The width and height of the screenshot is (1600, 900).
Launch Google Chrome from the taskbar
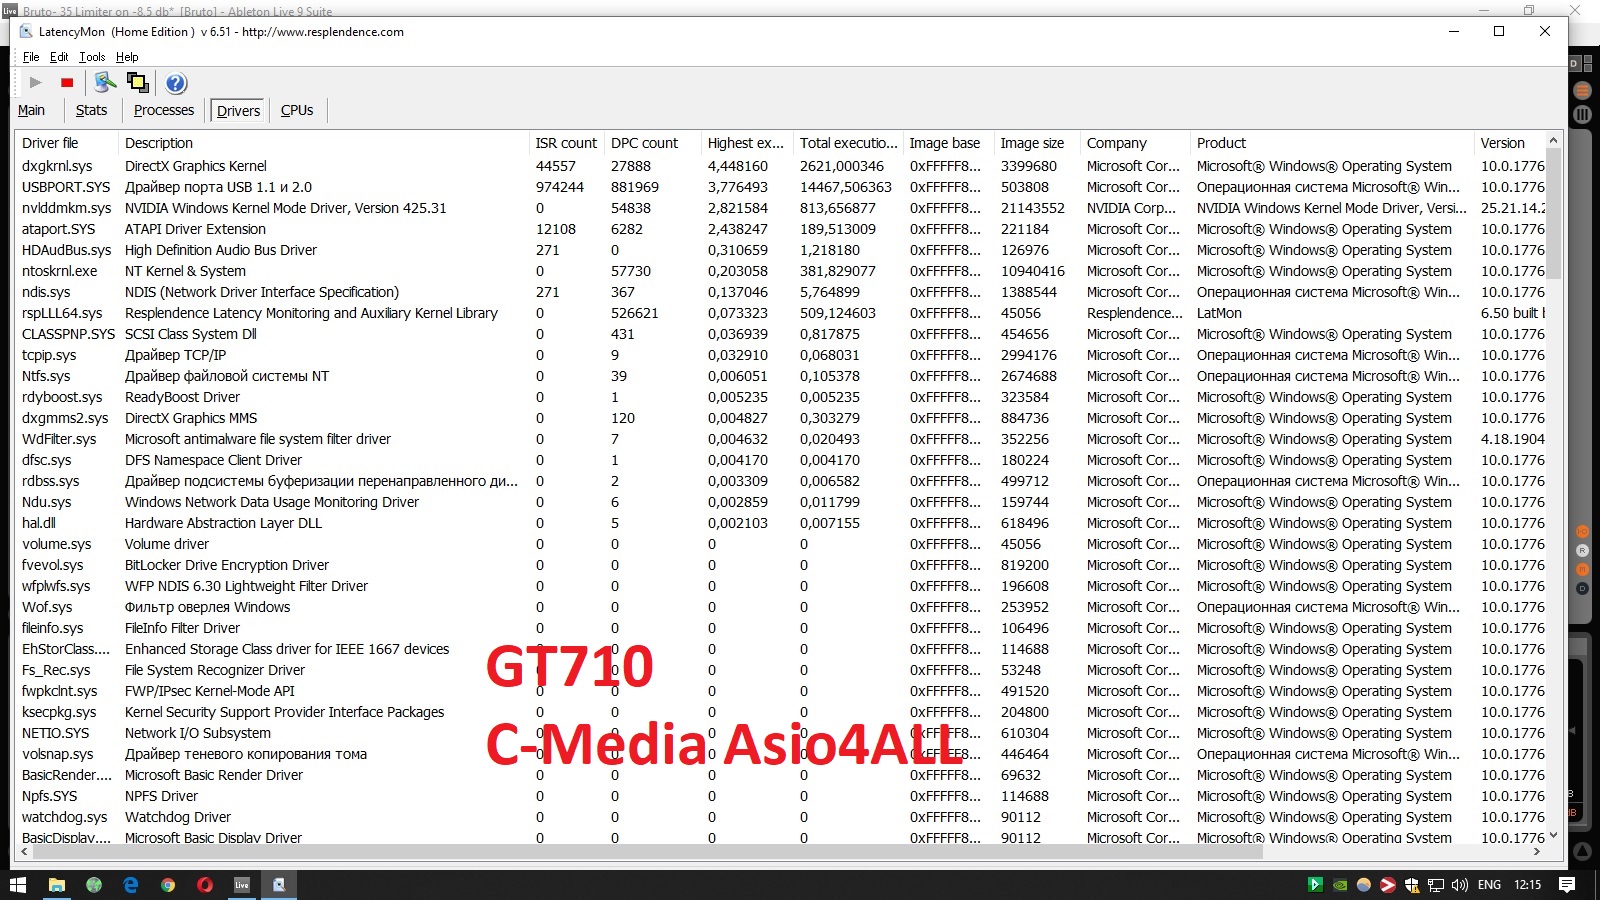coord(168,885)
